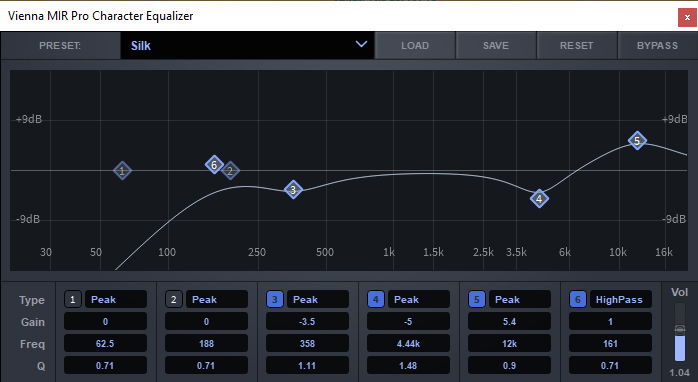The image size is (698, 382).
Task: Open band 1 Peak type selector
Action: coord(116,299)
